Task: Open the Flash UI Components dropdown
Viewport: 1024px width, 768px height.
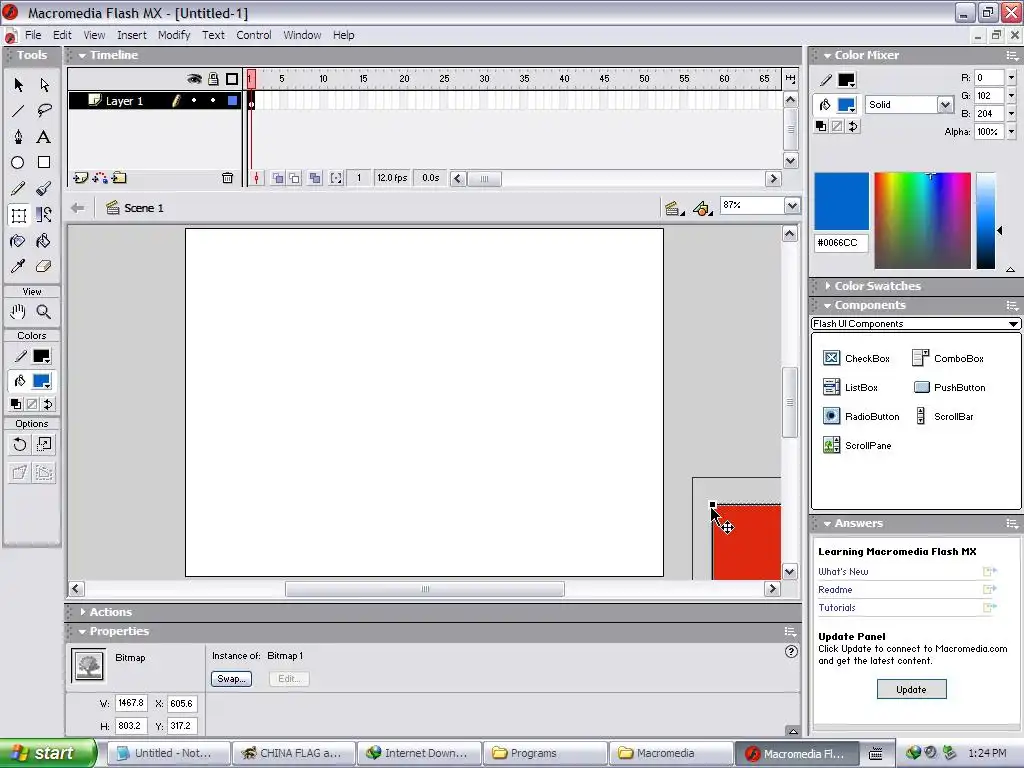Action: (916, 324)
